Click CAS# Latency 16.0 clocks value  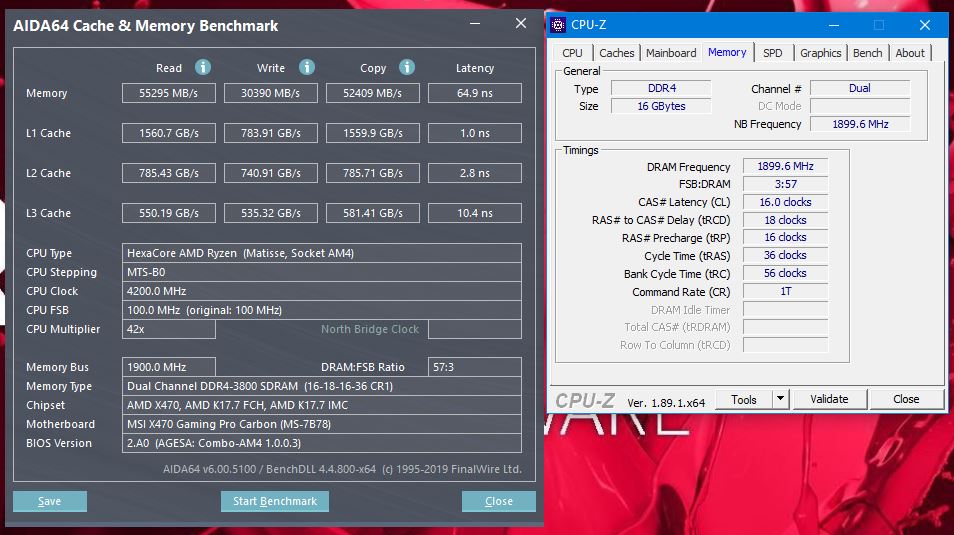point(785,202)
